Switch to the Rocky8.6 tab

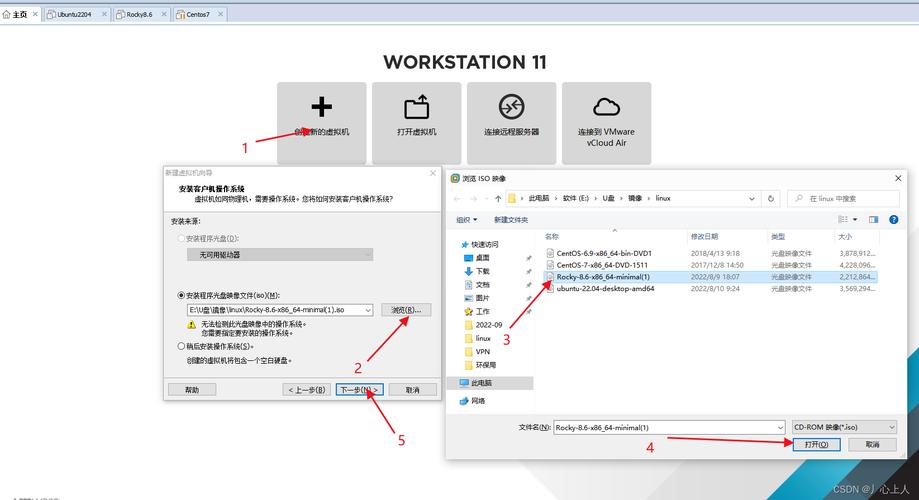[139, 15]
